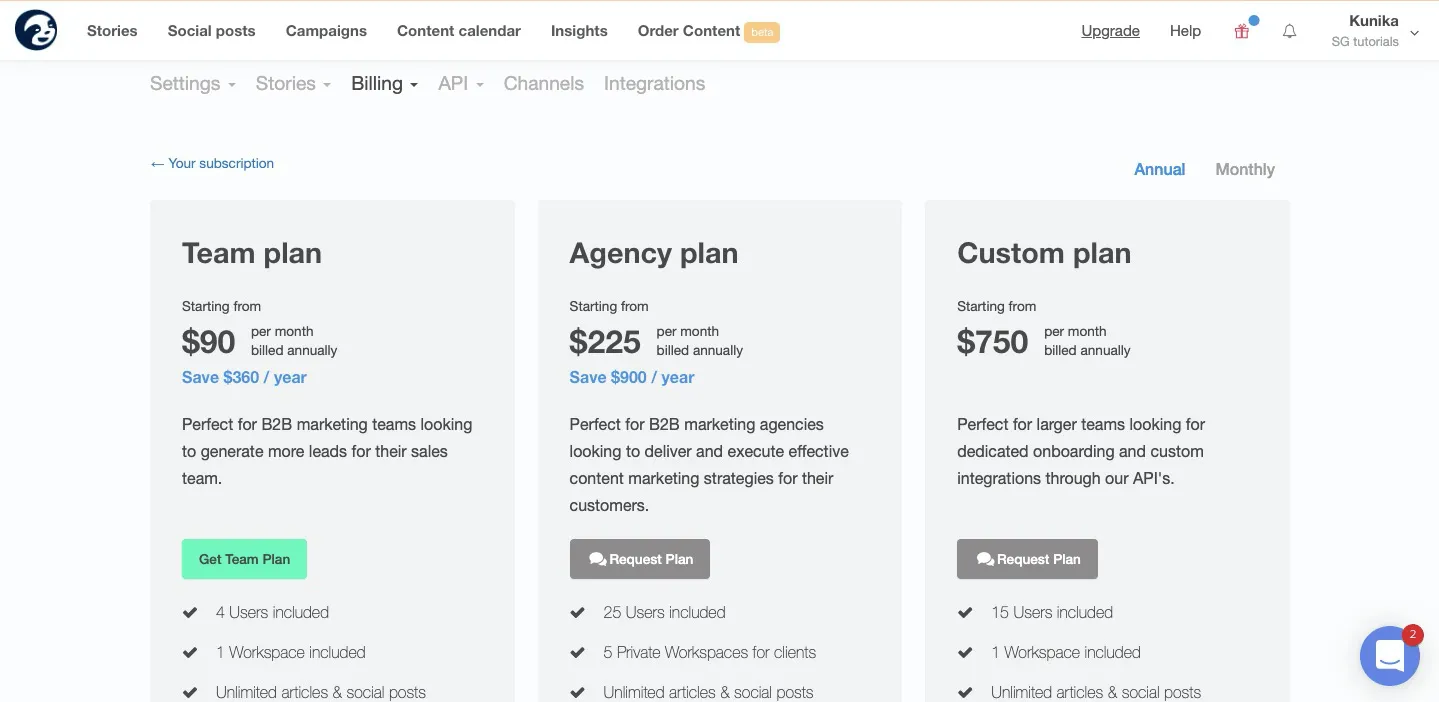Return via Your subscription link

[212, 163]
